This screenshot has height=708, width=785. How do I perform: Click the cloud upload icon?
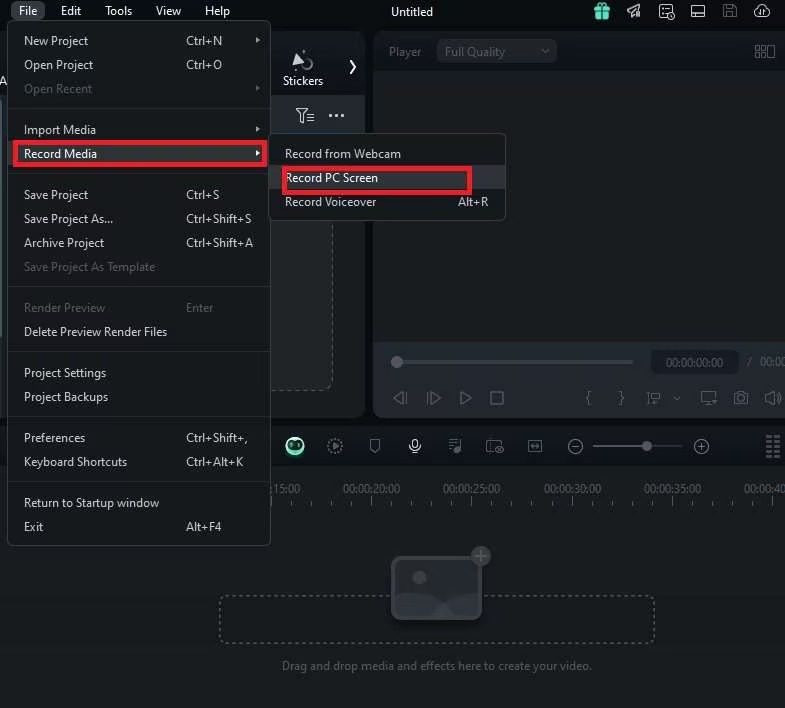[762, 11]
